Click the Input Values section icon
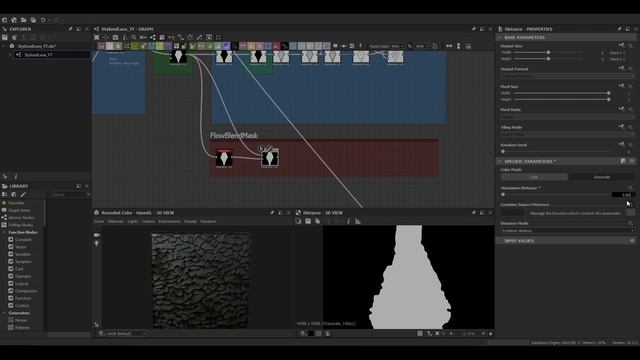Screen dimensions: 640x360 pyautogui.click(x=632, y=241)
